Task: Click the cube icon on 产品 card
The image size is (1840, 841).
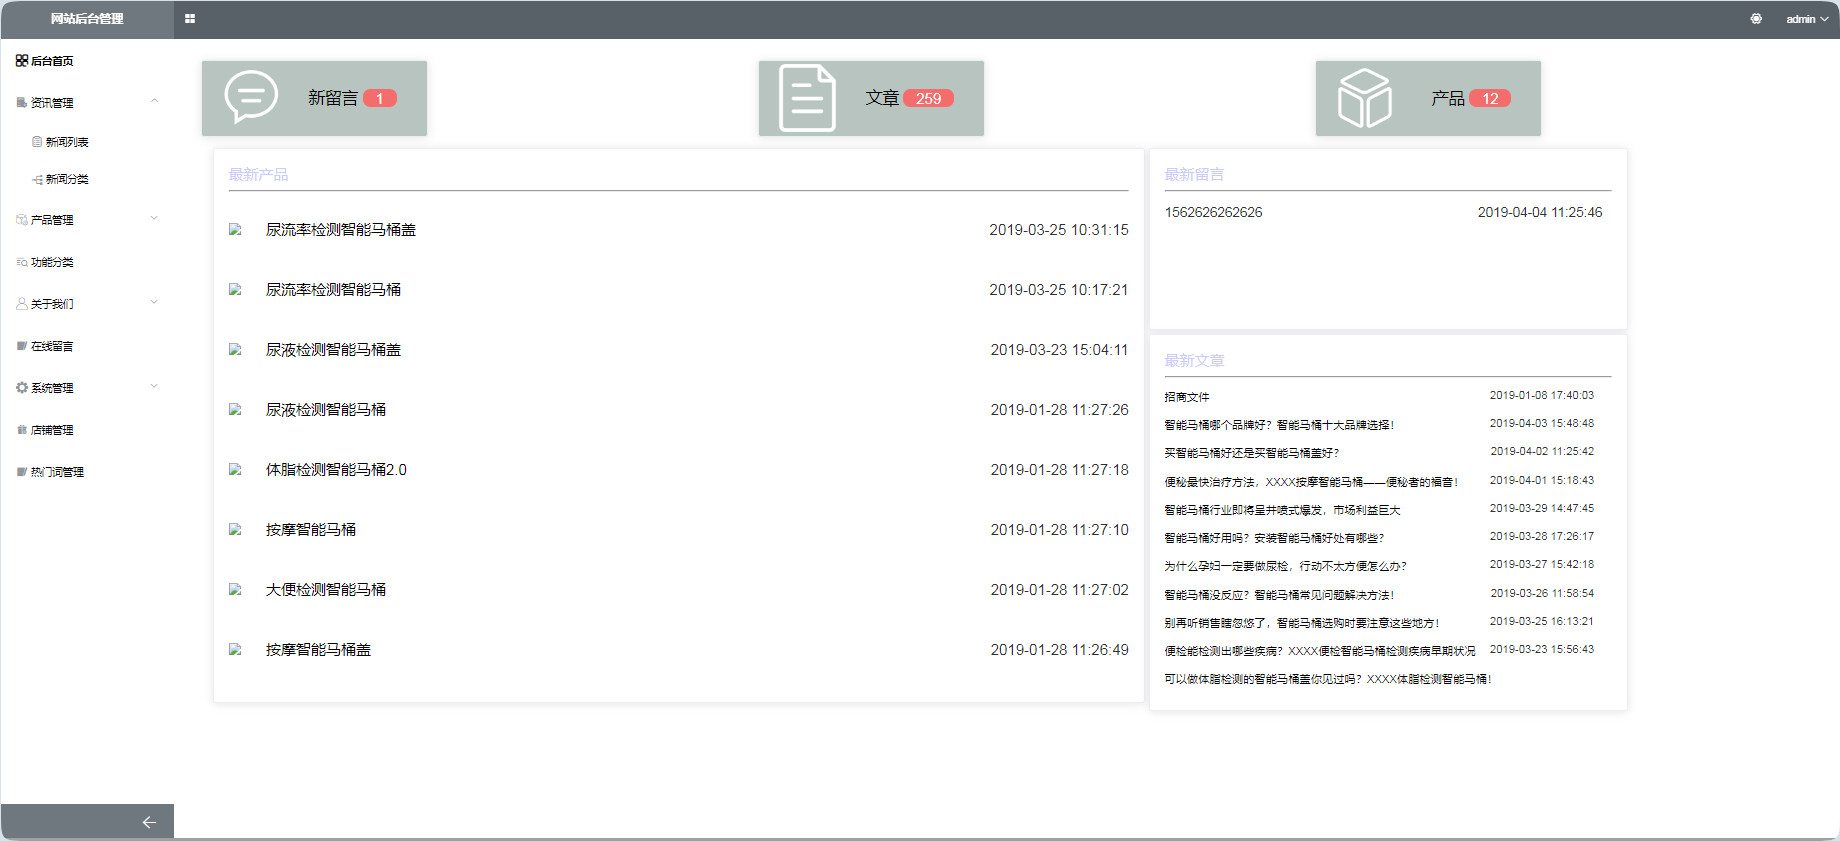Action: (1365, 98)
